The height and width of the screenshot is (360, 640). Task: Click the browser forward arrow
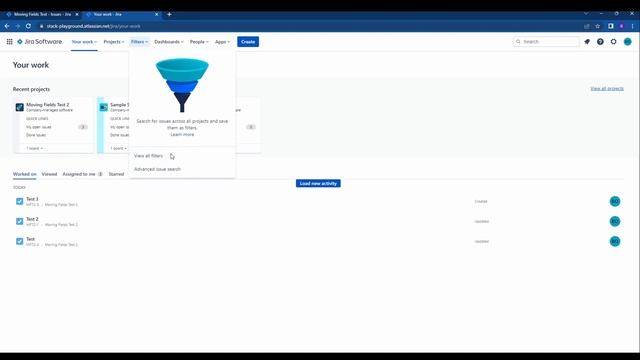coord(18,26)
